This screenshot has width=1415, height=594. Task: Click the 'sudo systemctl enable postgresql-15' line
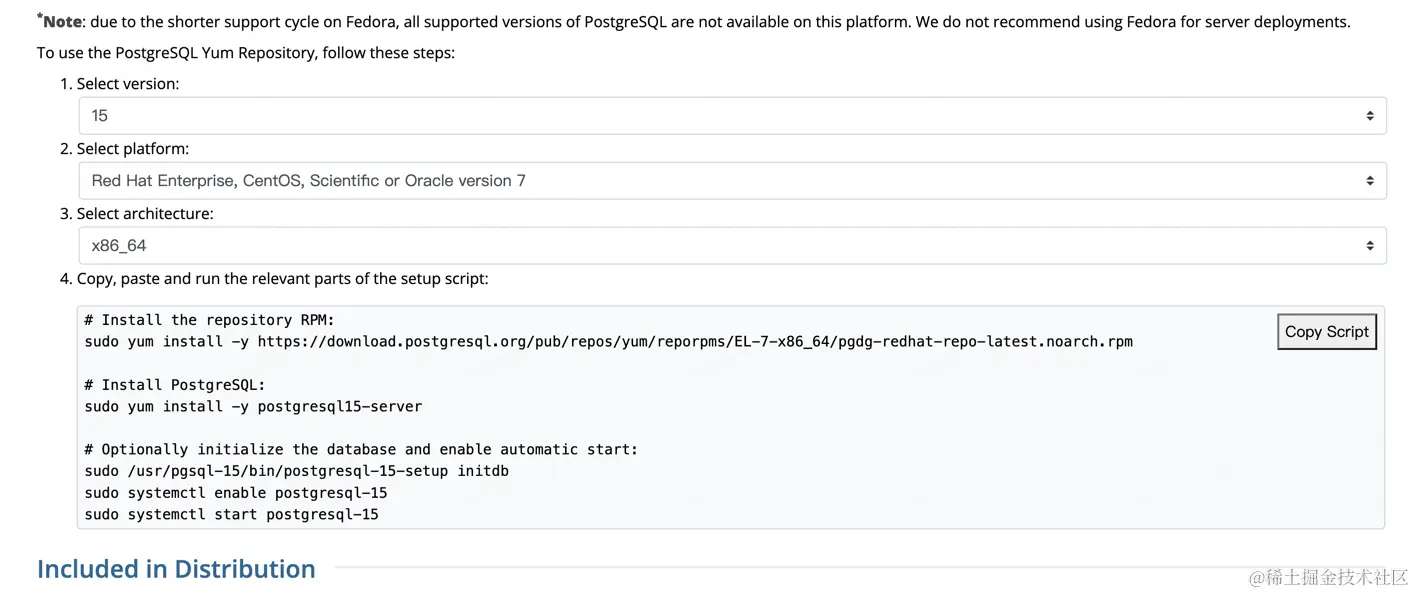(236, 493)
